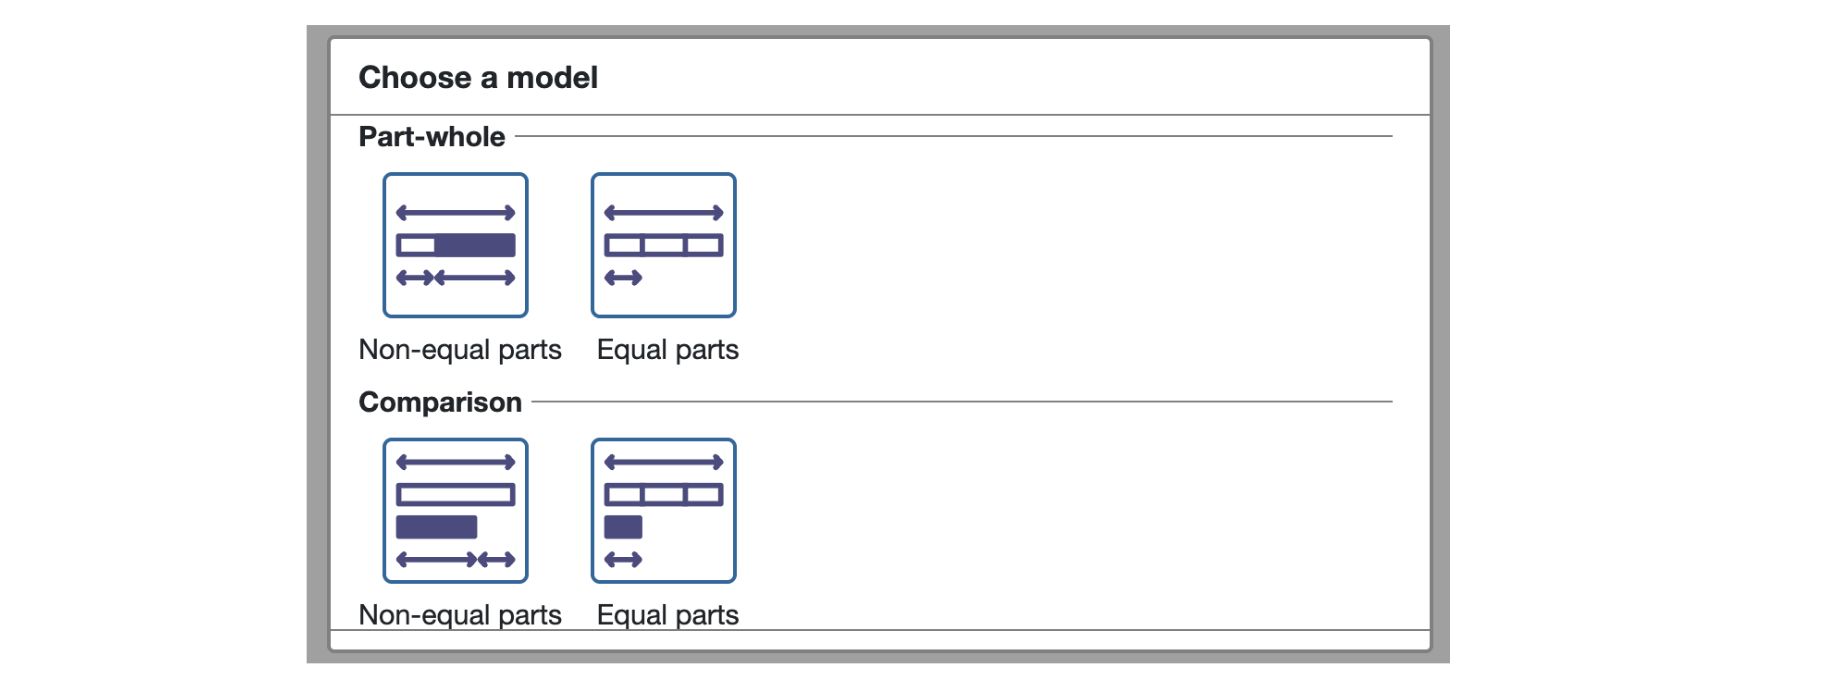Screen dimensions: 1836x678
Task: Click the partly filled bar in Part-whole Non-equal icon
Action: coord(455,245)
